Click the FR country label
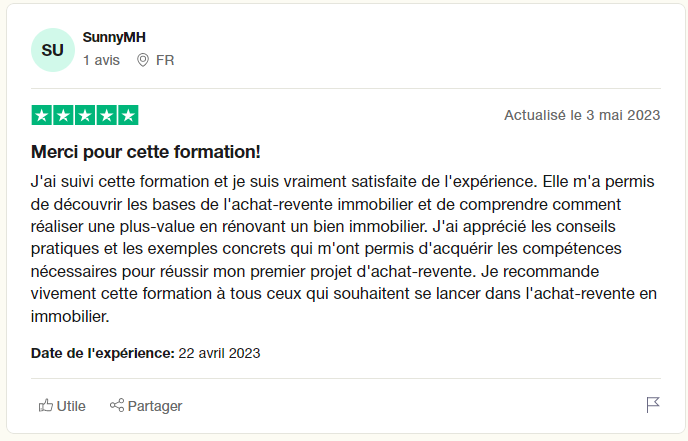 coord(165,60)
